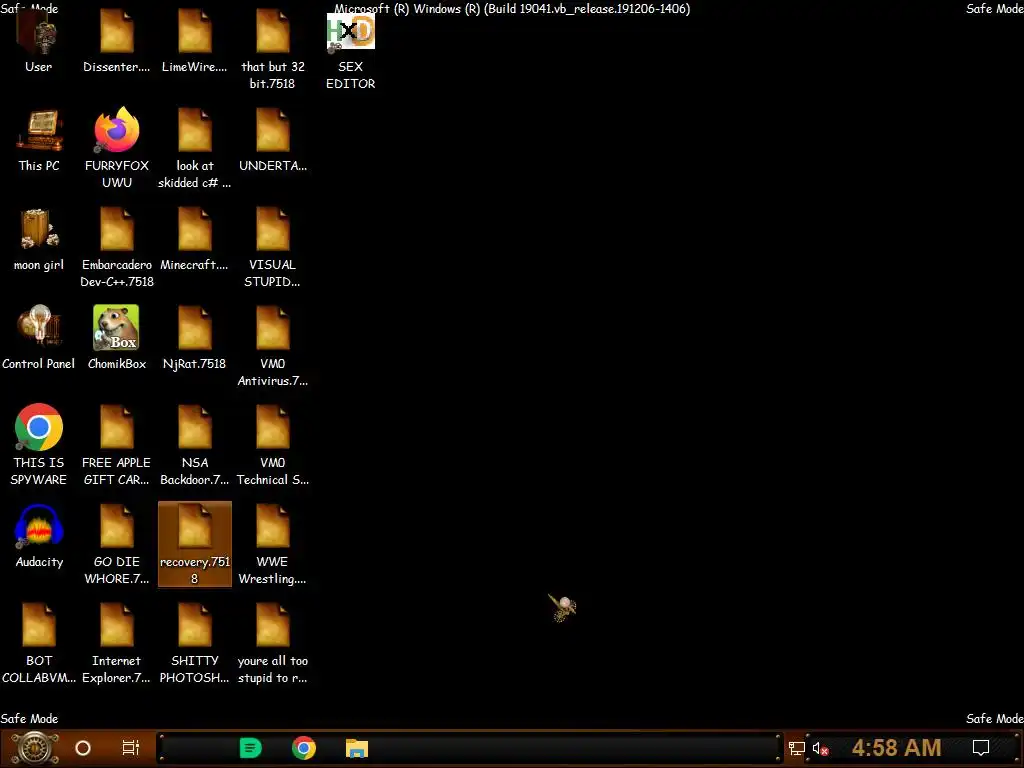Open Task View on taskbar
The image size is (1024, 768).
[131, 748]
